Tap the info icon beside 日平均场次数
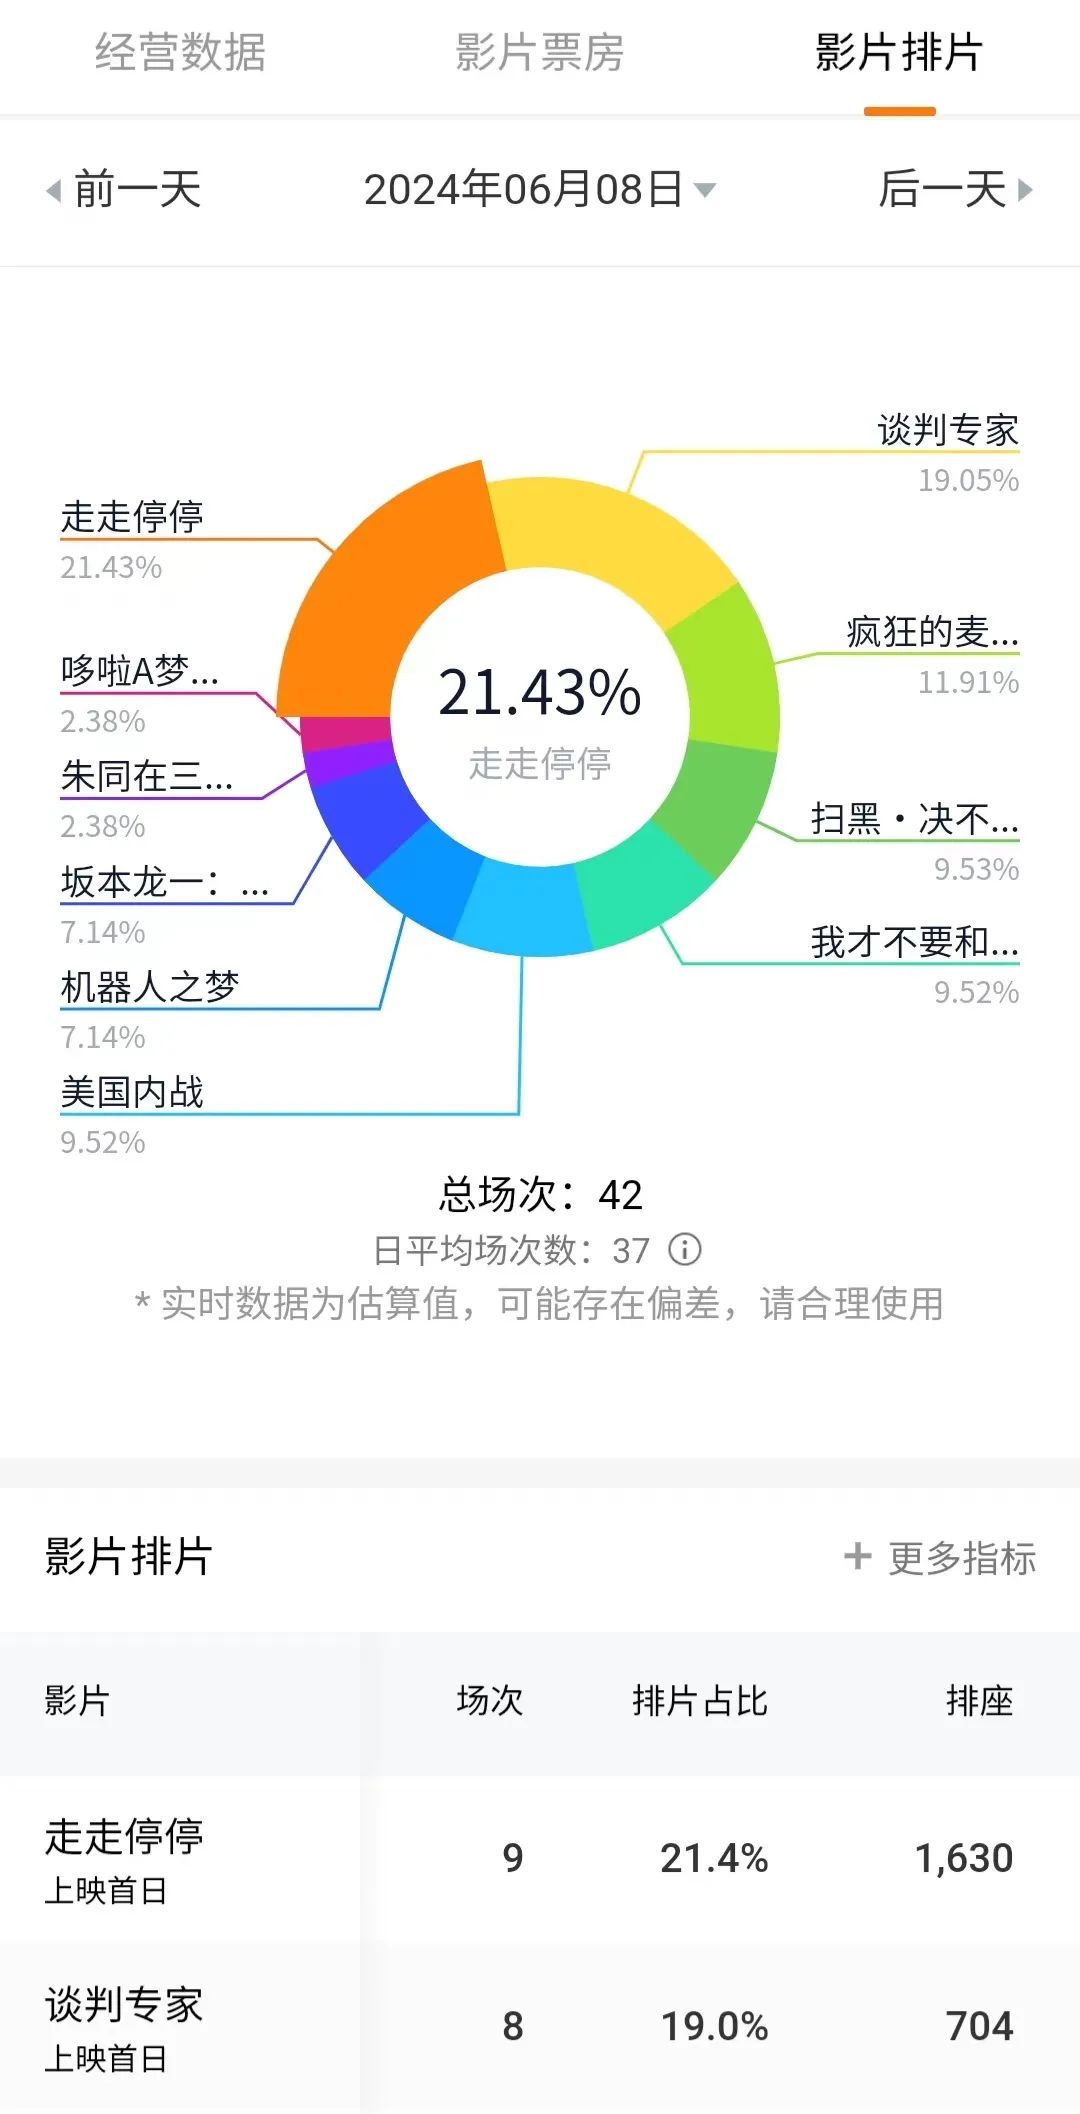 click(x=685, y=1249)
